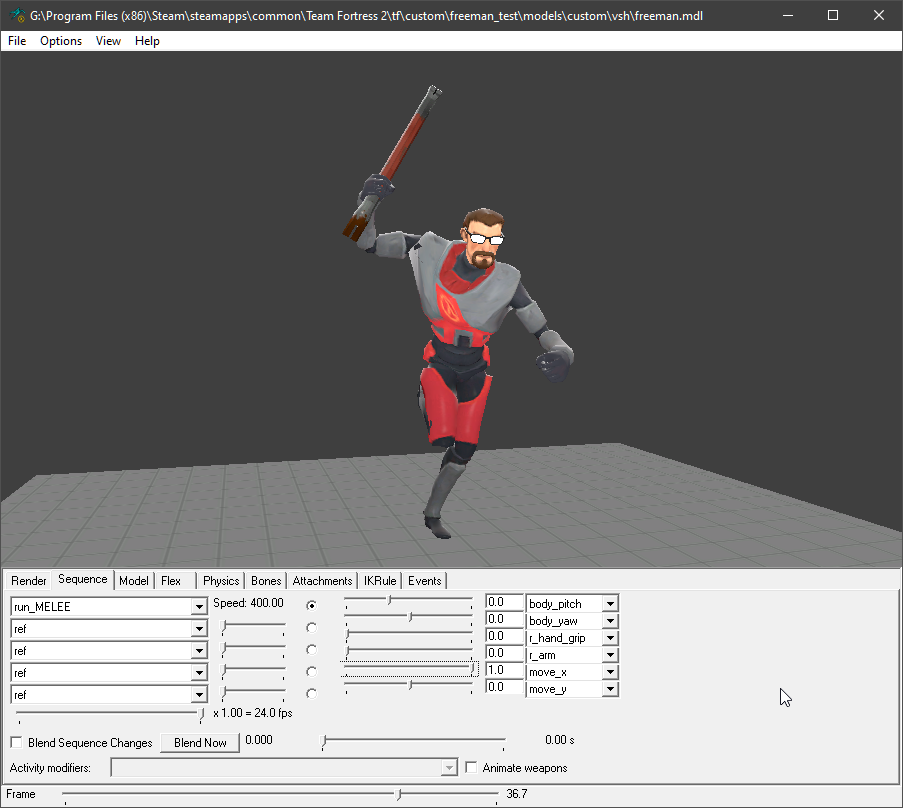This screenshot has height=808, width=903.
Task: Adjust the move_y slider
Action: (408, 686)
